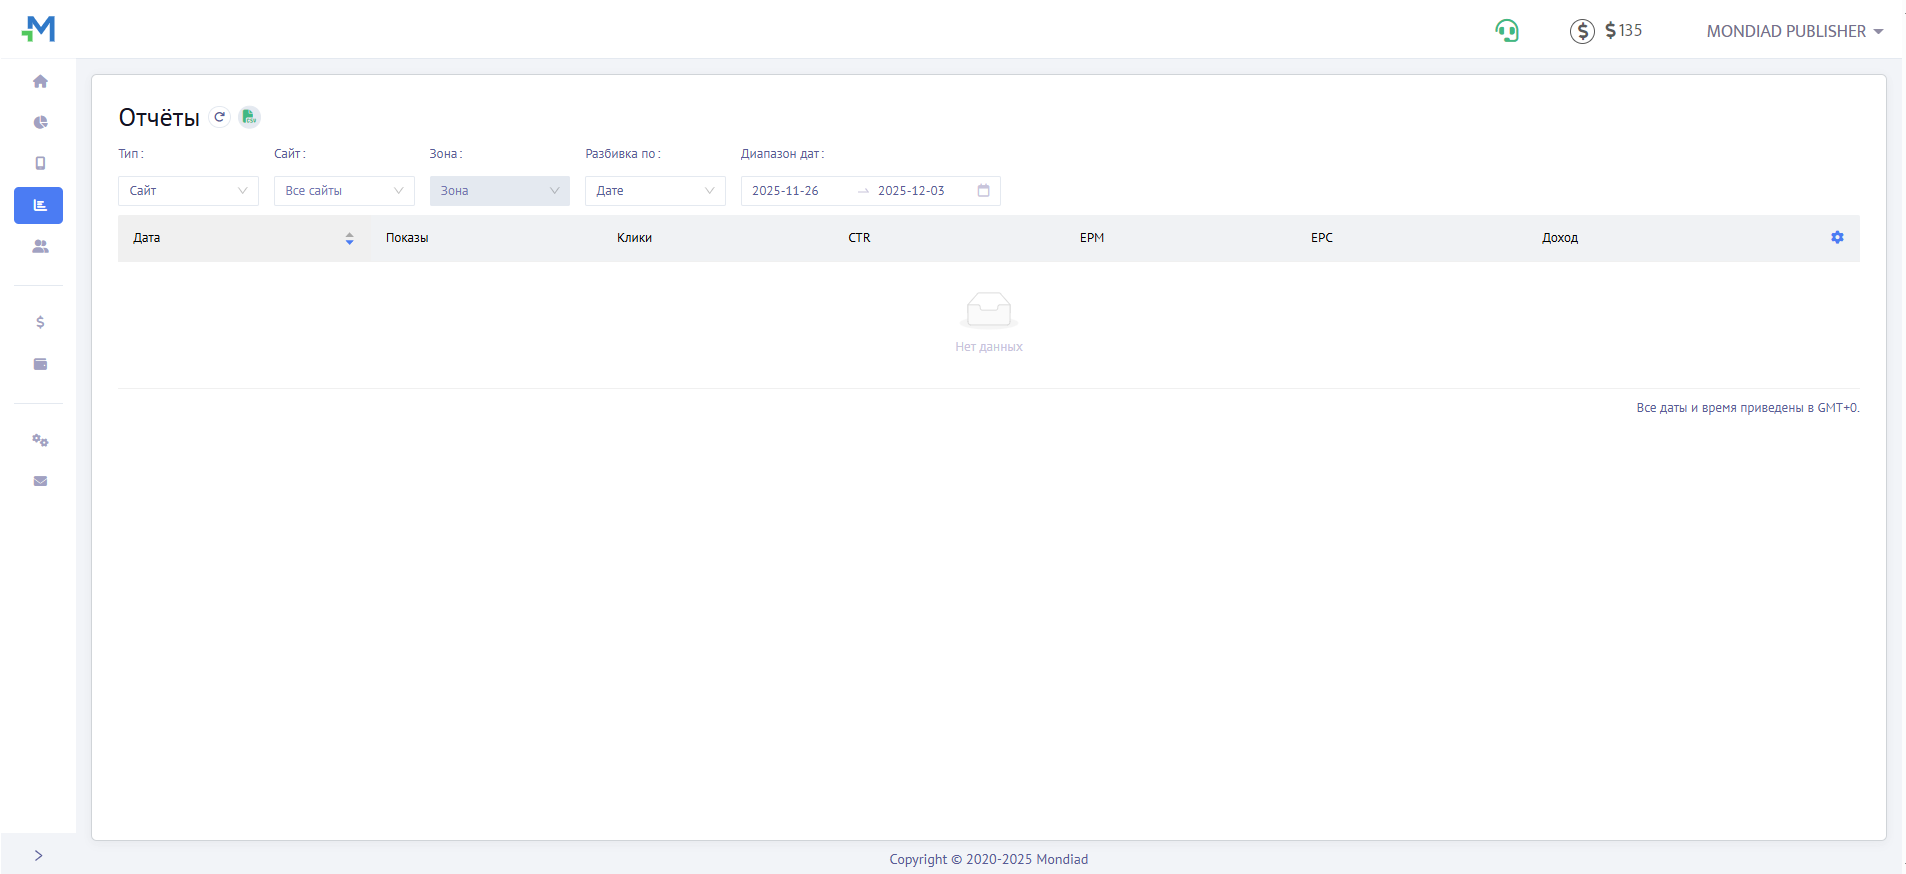The image size is (1906, 874).
Task: Open the gears settings sidebar icon
Action: click(40, 441)
